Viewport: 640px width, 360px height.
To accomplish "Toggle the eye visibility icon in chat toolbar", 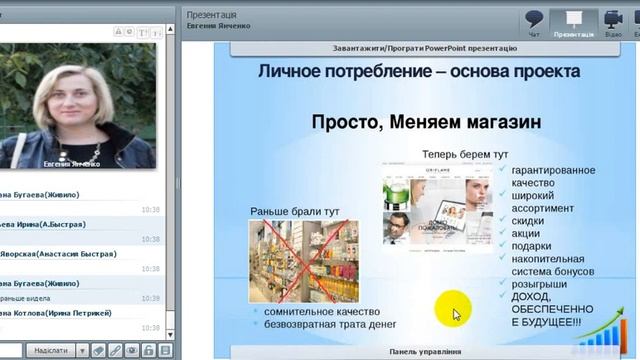I will pos(132,351).
